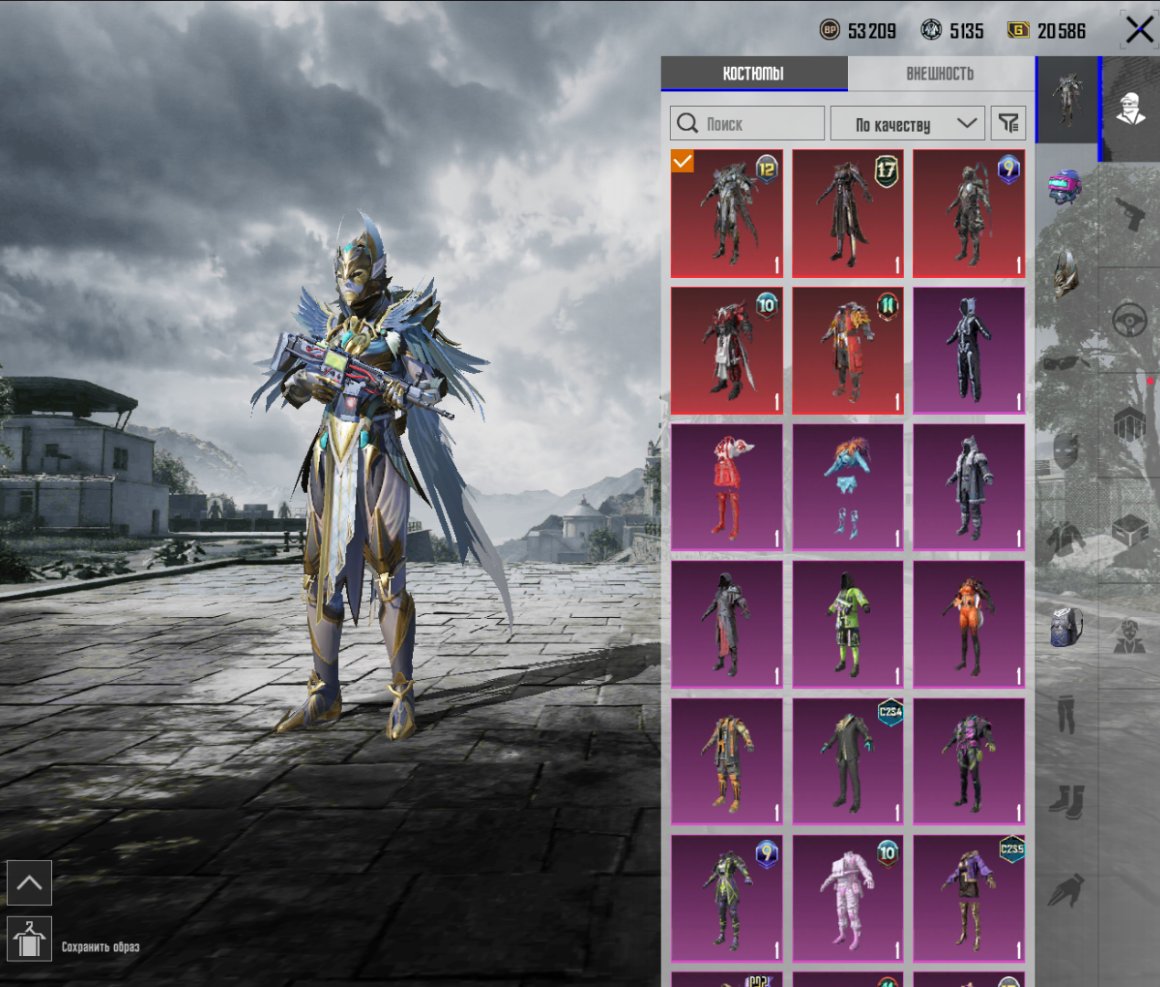Select the level 17 dark coat costume
This screenshot has height=987, width=1160.
point(848,213)
